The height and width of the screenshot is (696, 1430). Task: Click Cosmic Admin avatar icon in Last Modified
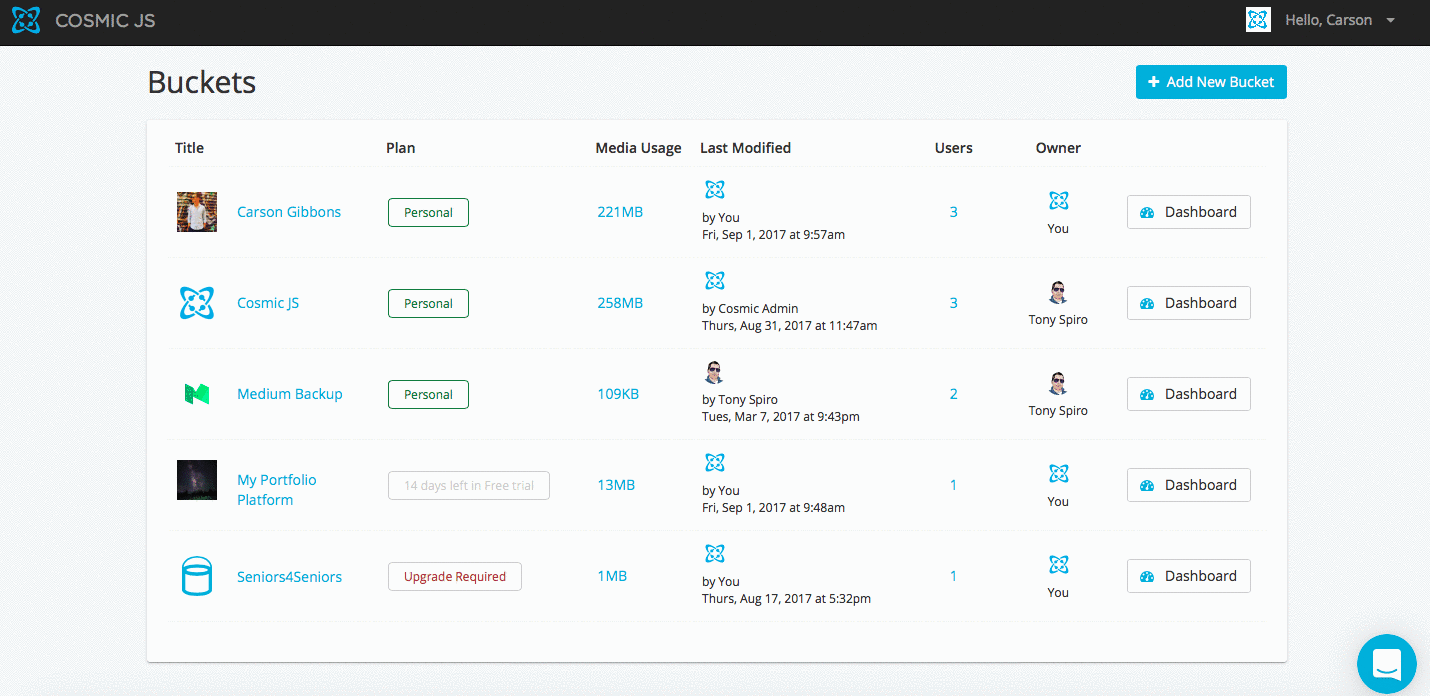click(x=714, y=281)
